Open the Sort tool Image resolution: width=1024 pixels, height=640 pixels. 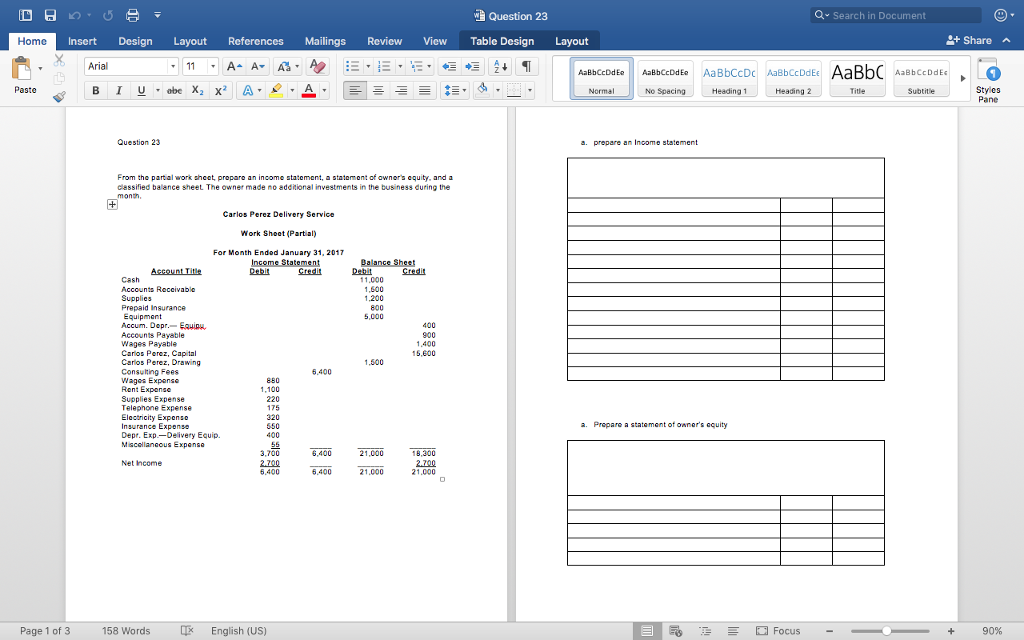[x=499, y=66]
